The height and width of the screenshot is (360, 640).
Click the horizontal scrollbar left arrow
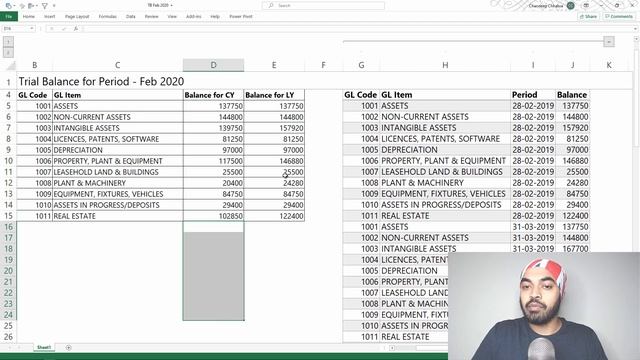[x=392, y=348]
